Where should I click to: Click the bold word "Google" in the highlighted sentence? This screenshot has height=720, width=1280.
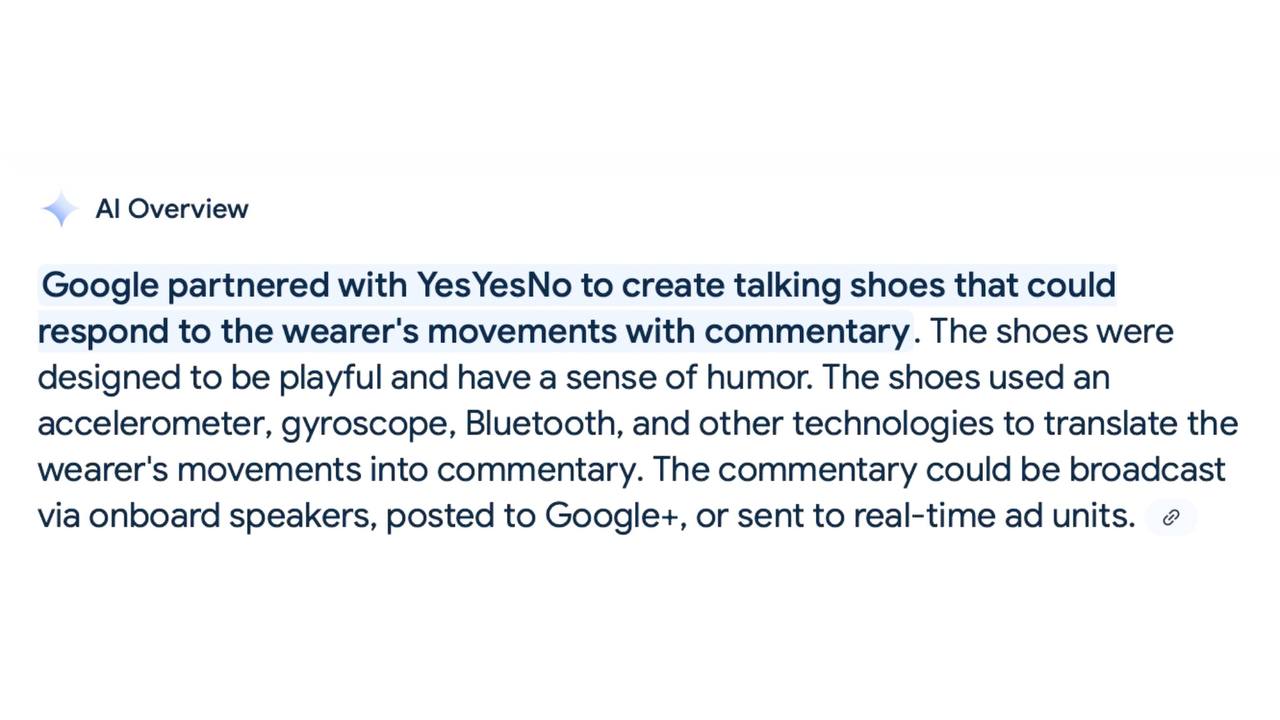pos(100,285)
